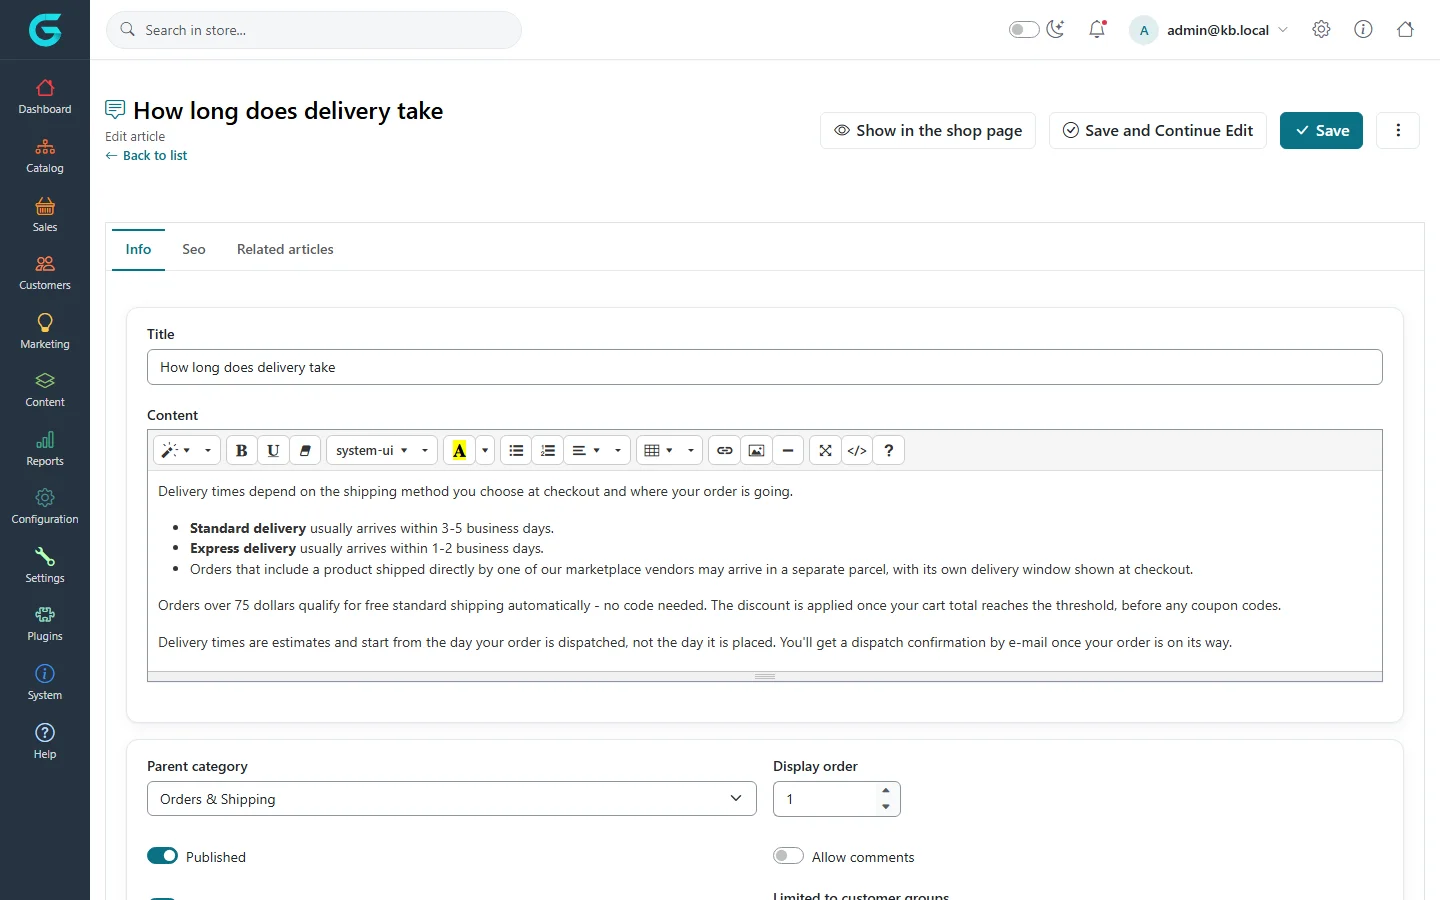This screenshot has height=900, width=1440.
Task: Insert a horizontal rule
Action: tap(788, 451)
